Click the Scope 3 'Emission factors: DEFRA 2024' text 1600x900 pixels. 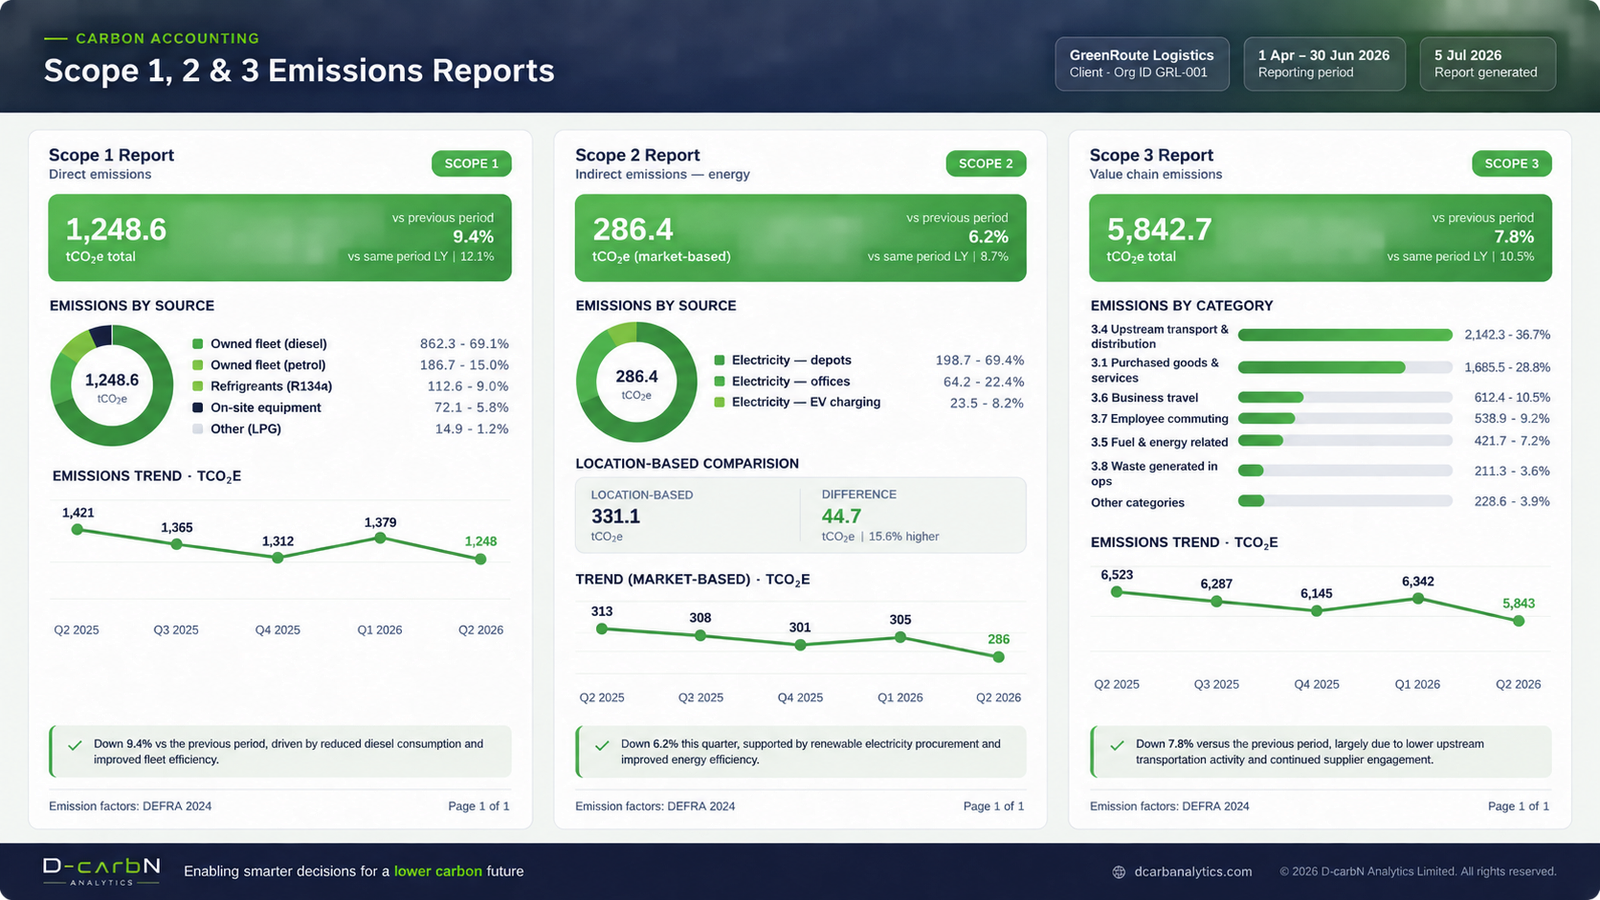pos(1170,806)
